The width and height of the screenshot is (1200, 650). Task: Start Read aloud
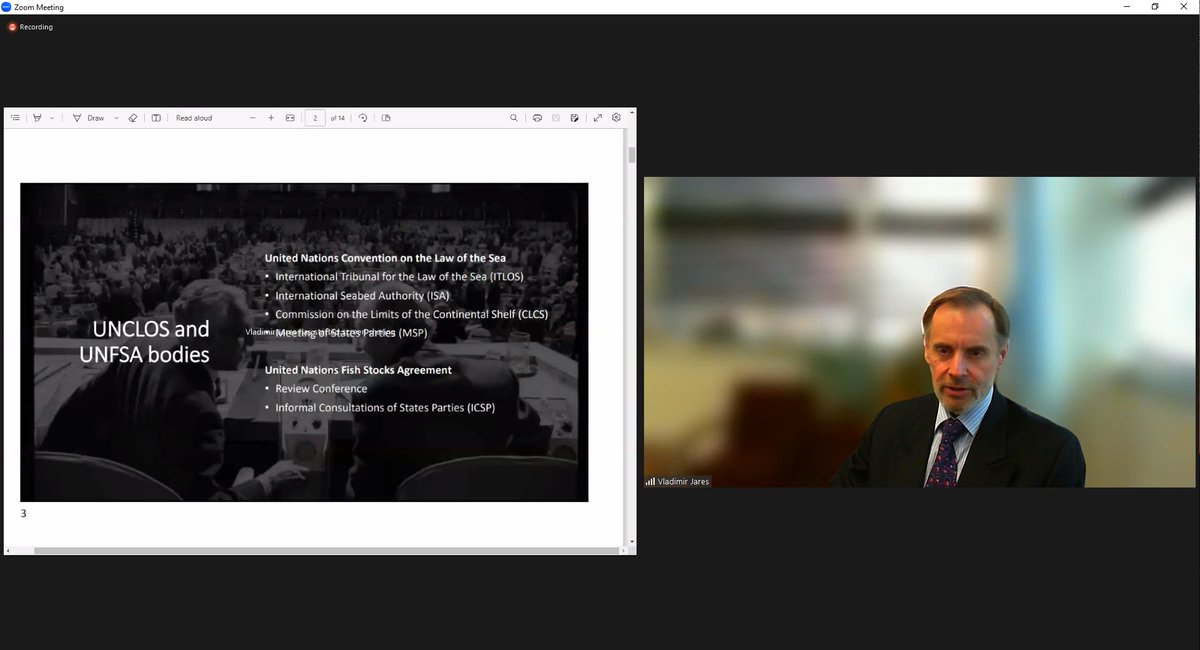pyautogui.click(x=194, y=118)
